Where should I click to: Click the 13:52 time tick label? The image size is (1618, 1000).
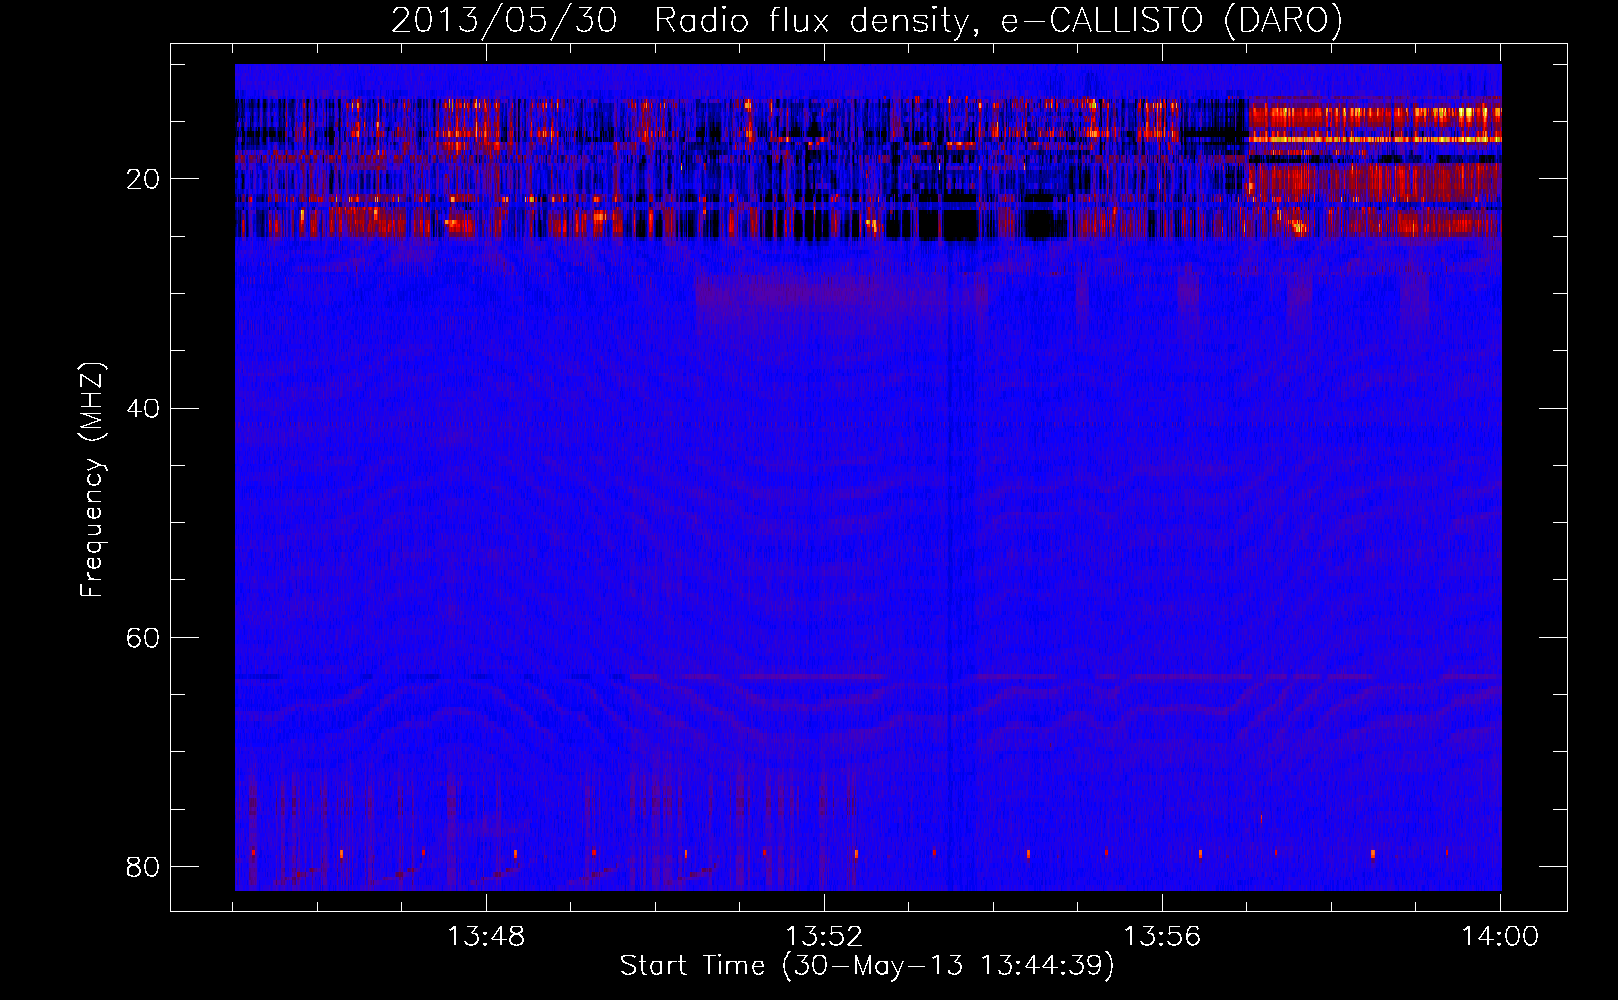(x=824, y=937)
